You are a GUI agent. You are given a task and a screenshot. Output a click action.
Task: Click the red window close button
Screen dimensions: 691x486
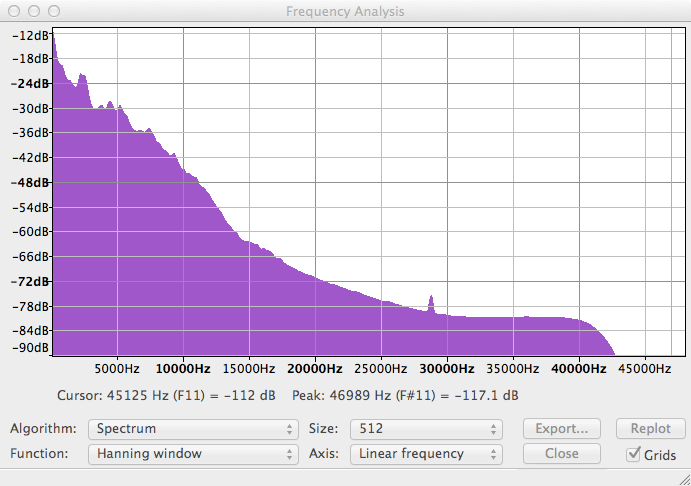[x=14, y=11]
